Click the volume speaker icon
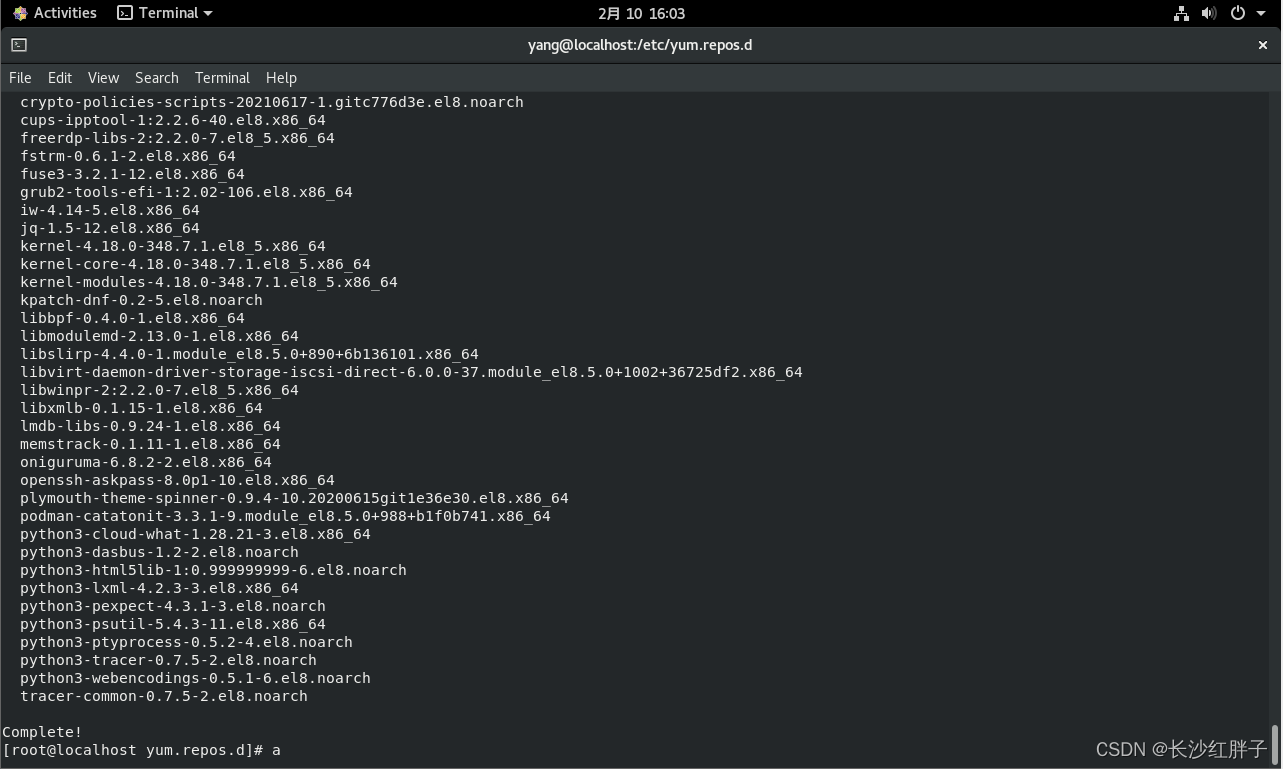This screenshot has width=1283, height=769. 1208,13
